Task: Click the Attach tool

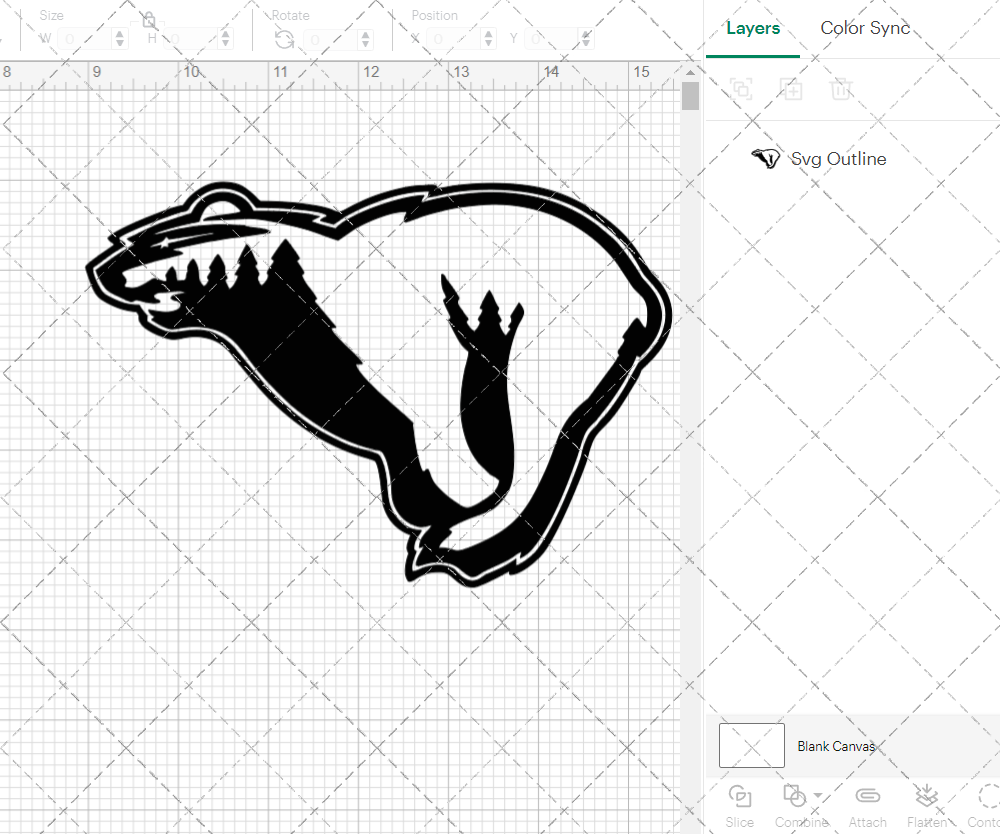Action: (x=867, y=807)
